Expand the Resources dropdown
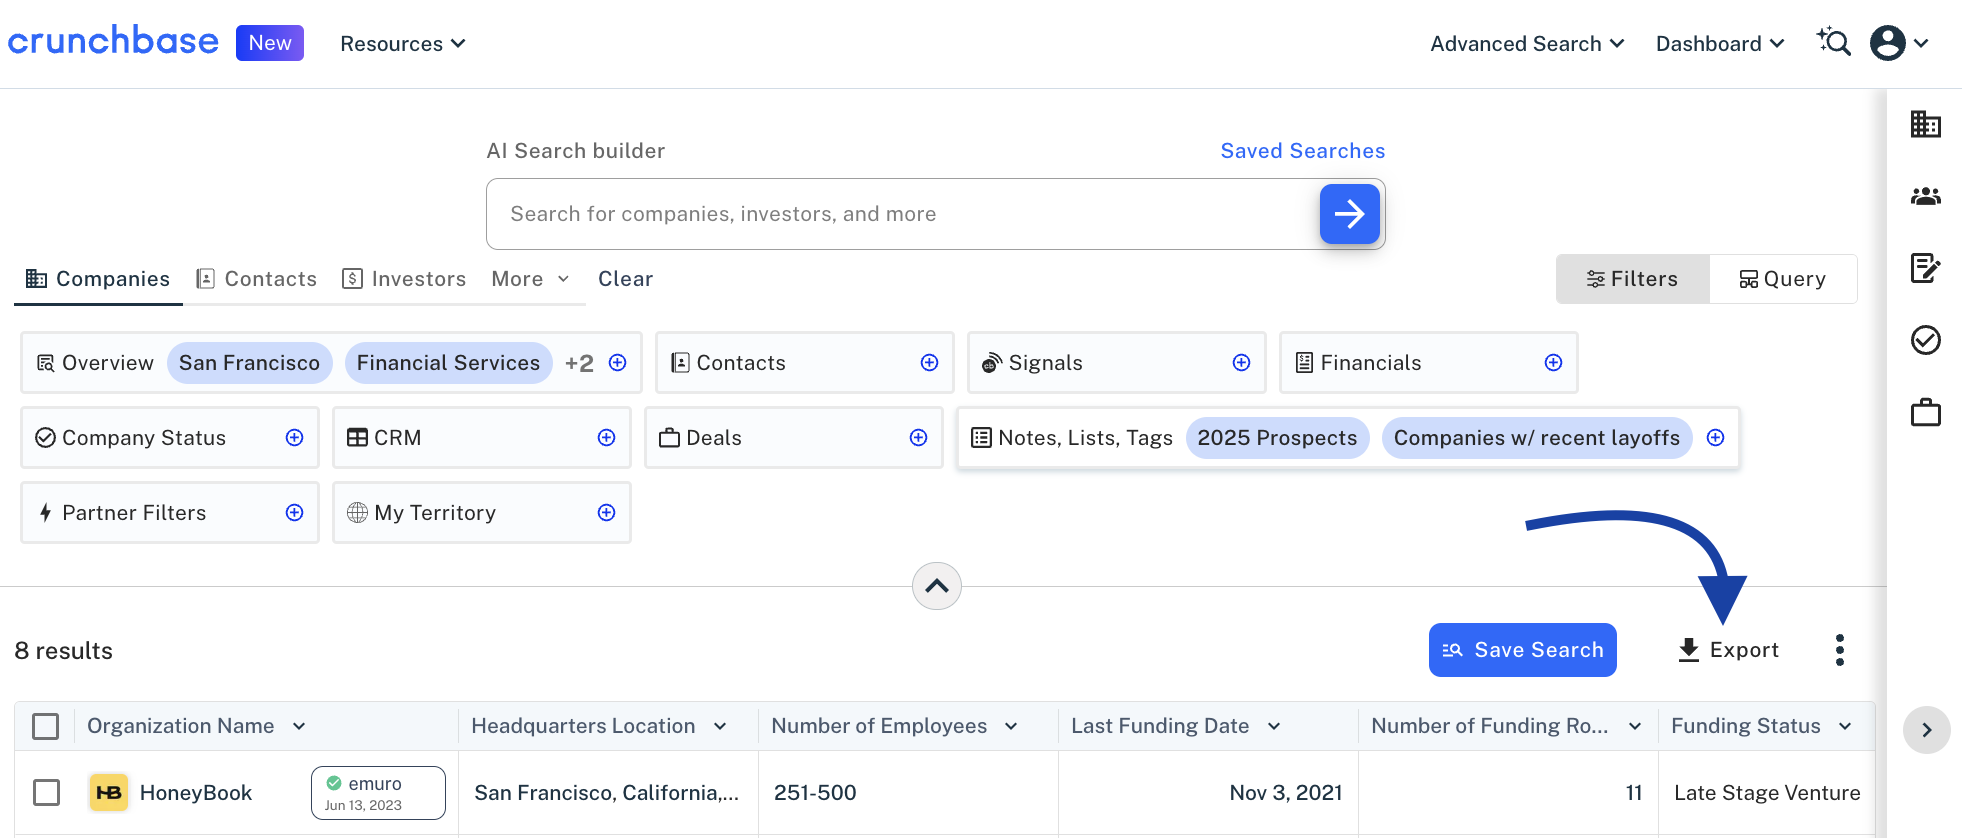The width and height of the screenshot is (1962, 838). [x=402, y=44]
